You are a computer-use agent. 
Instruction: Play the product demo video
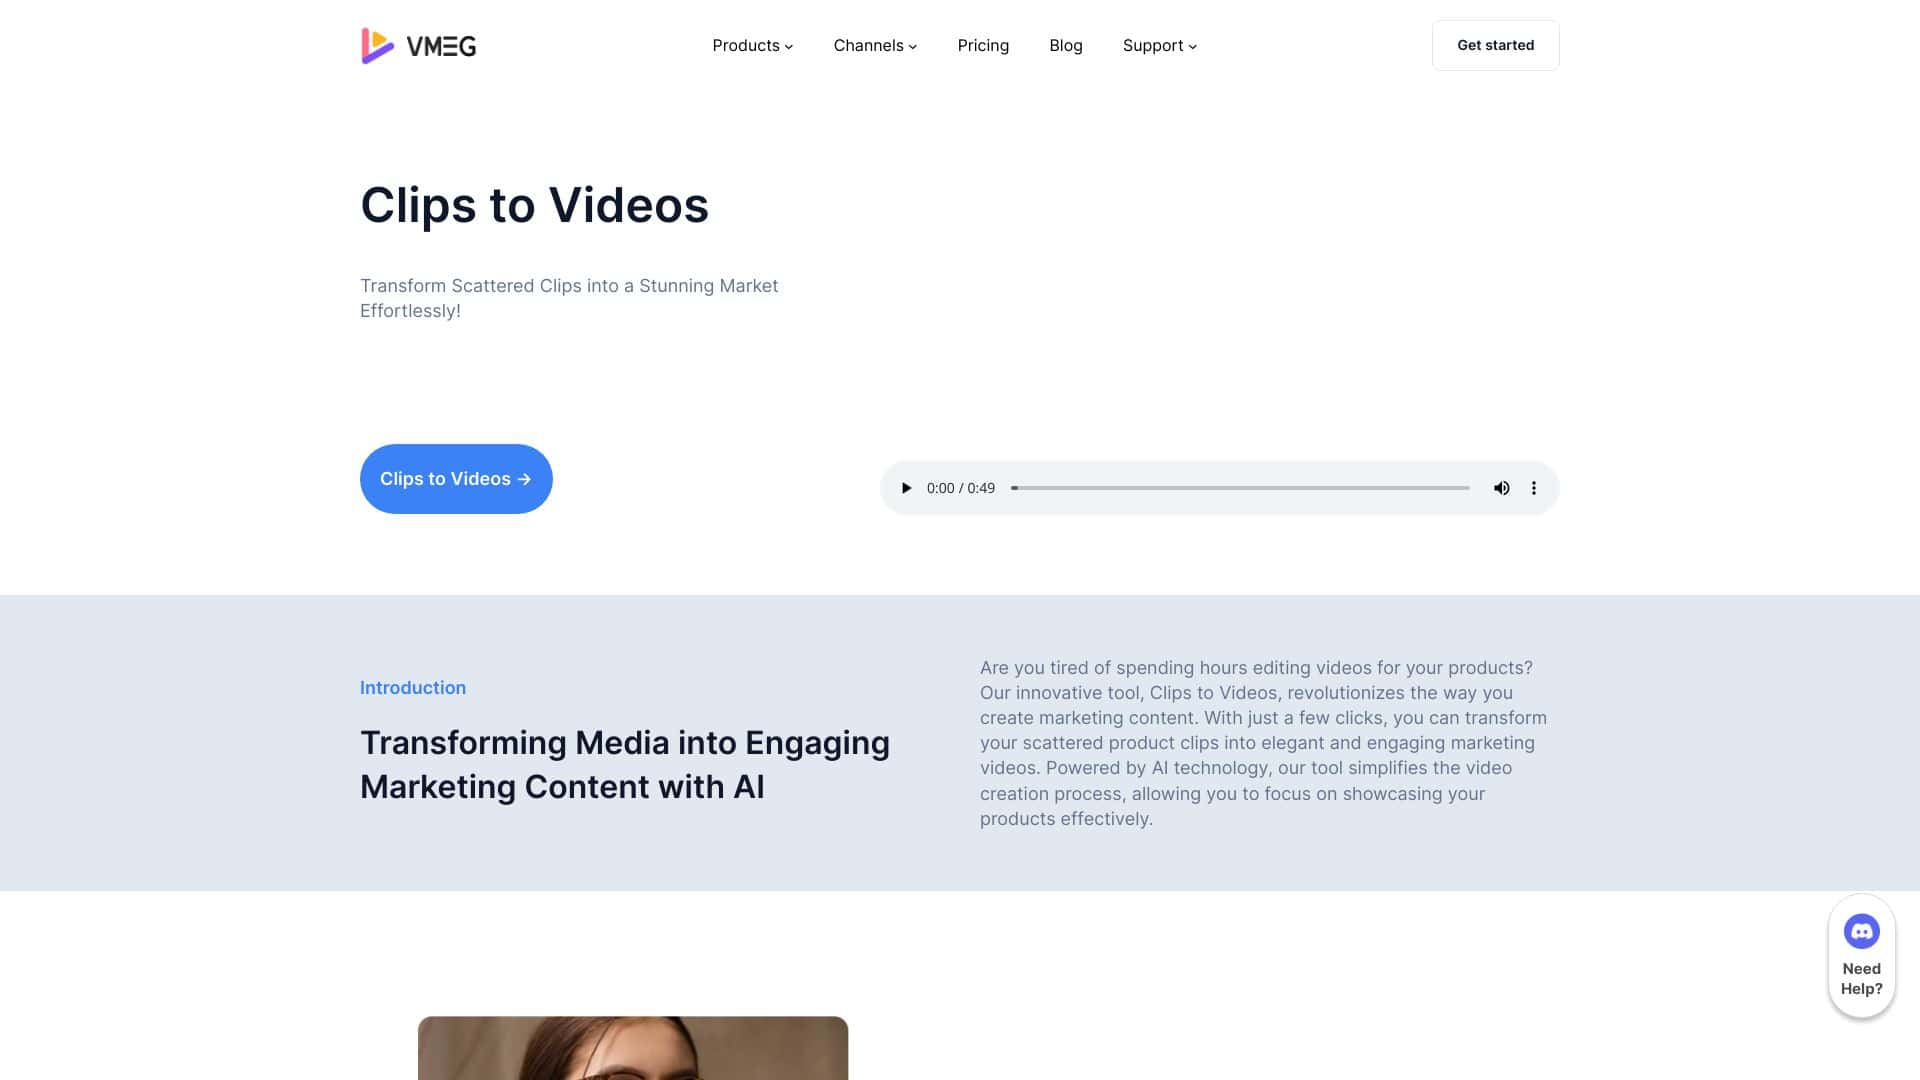pyautogui.click(x=906, y=488)
